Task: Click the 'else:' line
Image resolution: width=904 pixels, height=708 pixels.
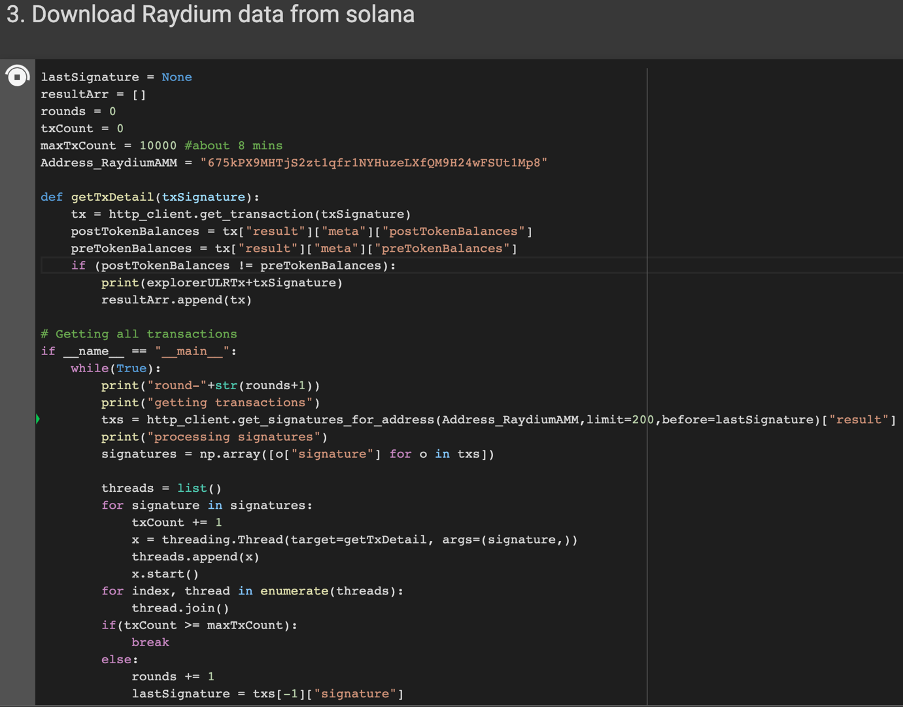Action: (120, 660)
